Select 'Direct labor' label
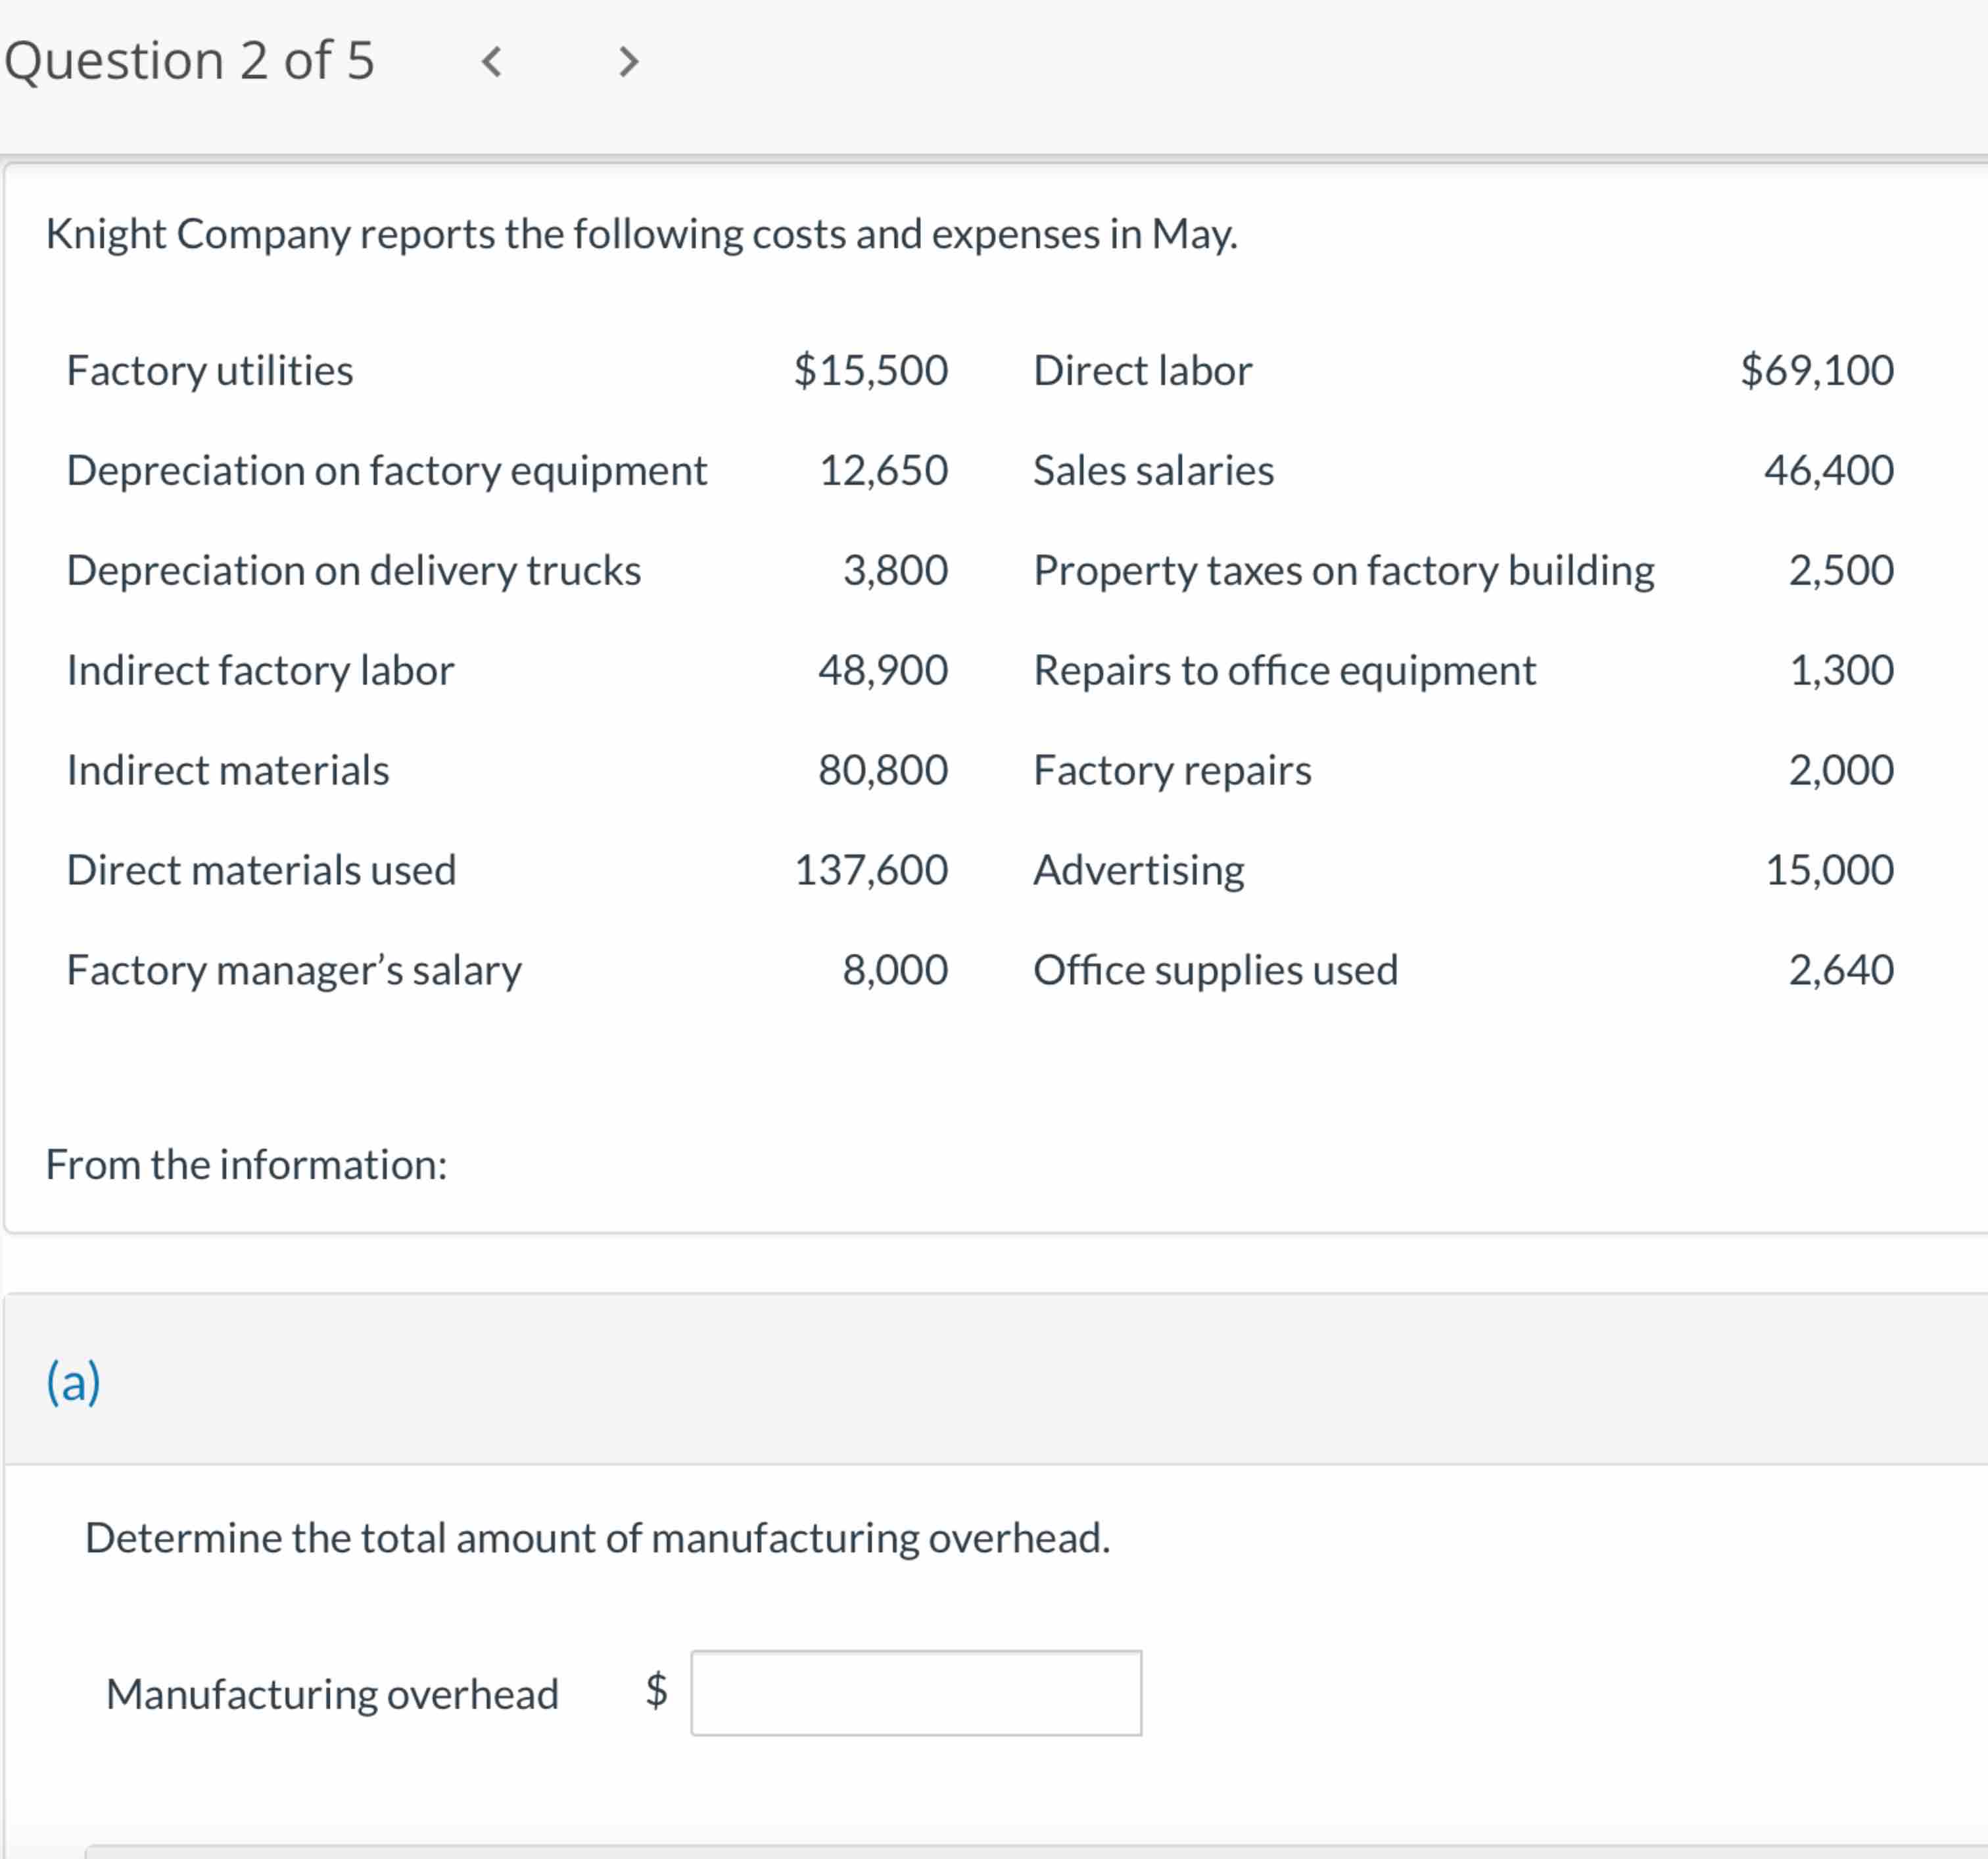 (x=1142, y=371)
